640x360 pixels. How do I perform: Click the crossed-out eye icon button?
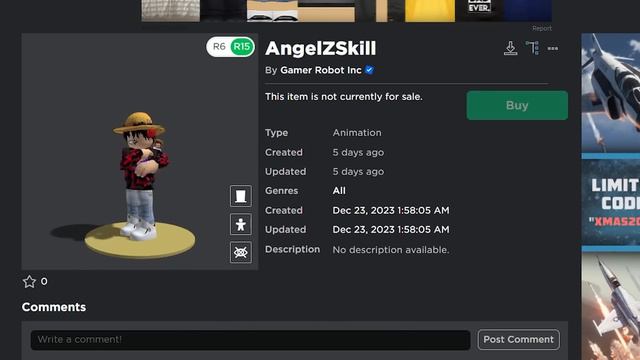click(x=241, y=252)
